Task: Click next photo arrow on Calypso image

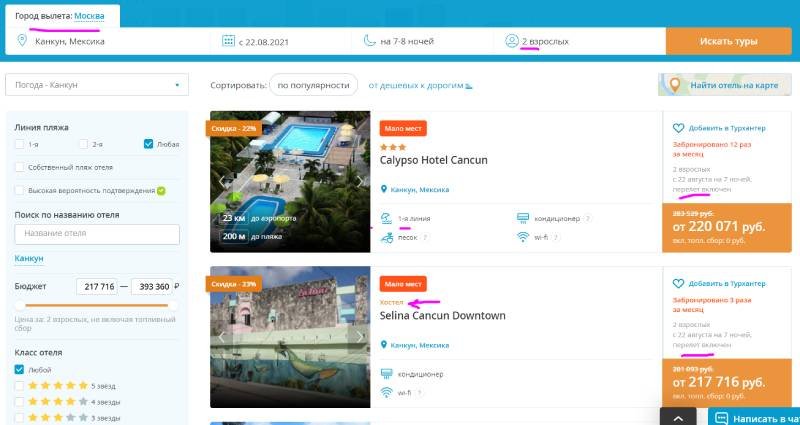Action: tap(360, 181)
